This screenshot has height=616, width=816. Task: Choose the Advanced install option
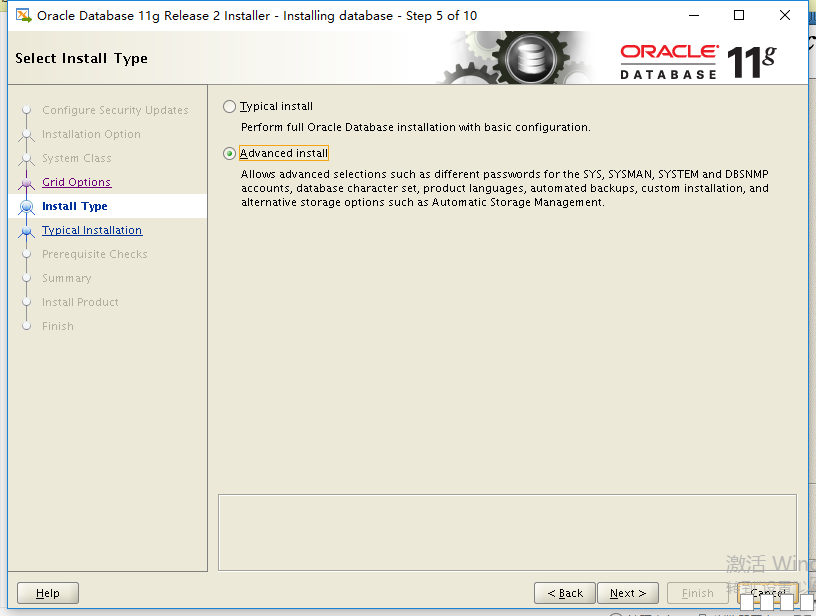point(230,154)
